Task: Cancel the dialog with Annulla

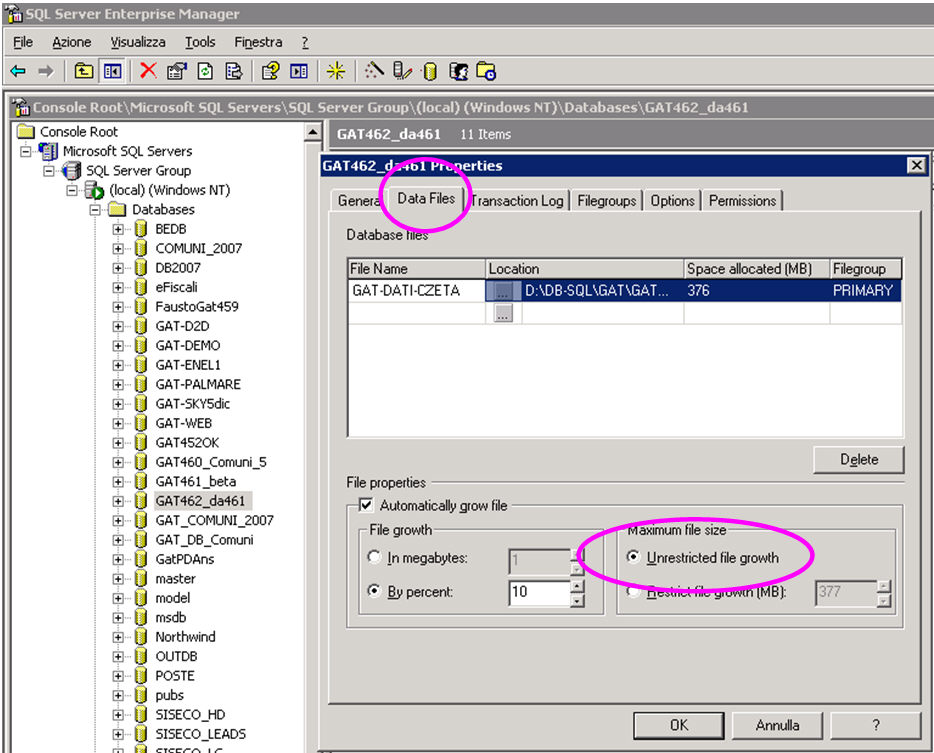Action: click(777, 725)
